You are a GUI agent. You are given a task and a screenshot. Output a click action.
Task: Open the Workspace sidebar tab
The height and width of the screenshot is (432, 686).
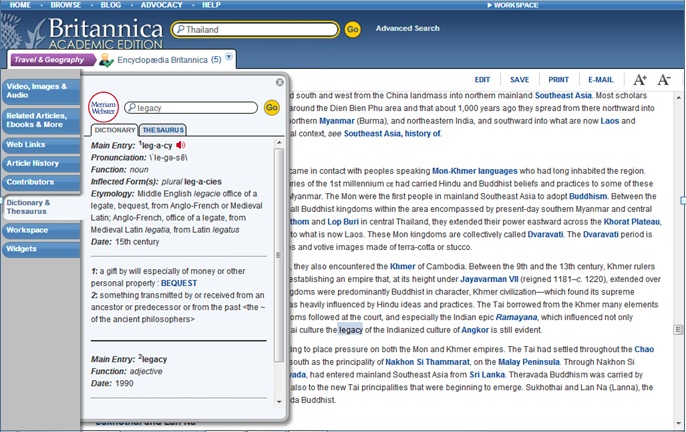coord(41,230)
